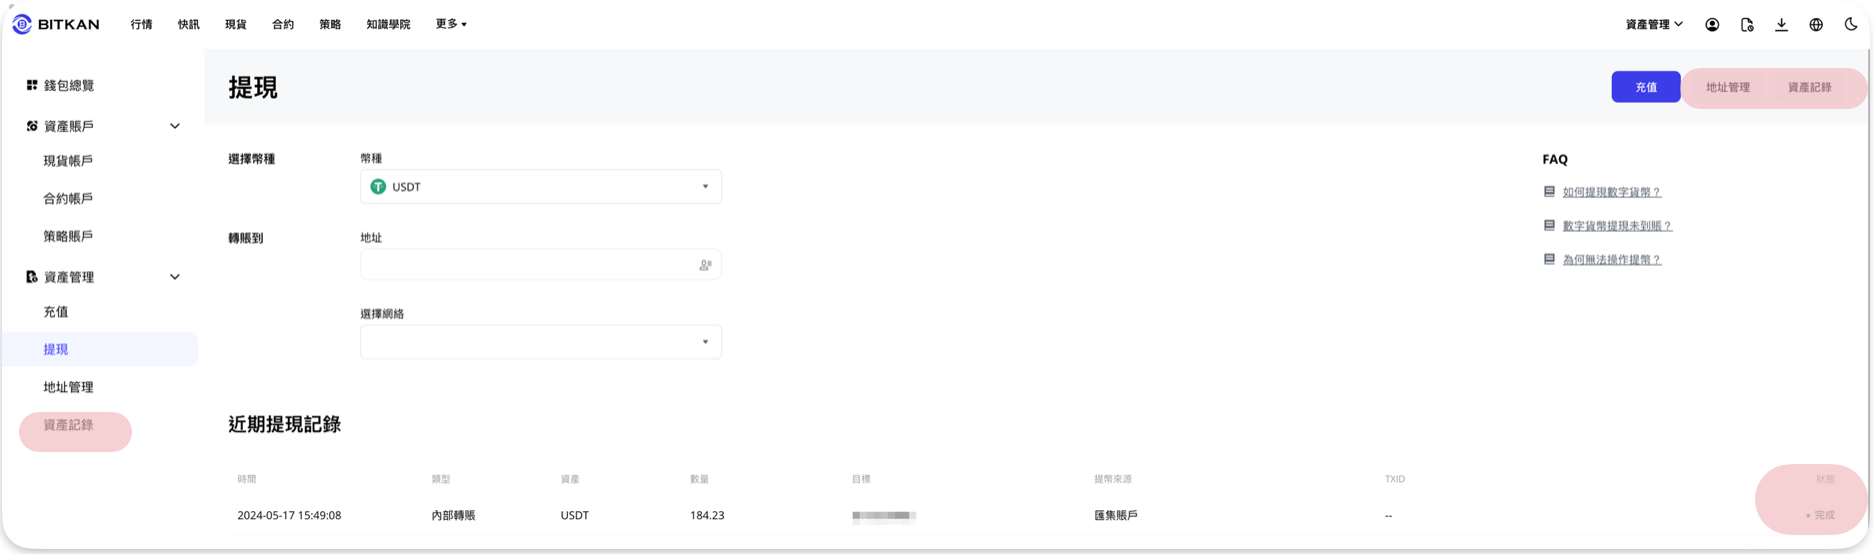Toggle dark mode moon icon

point(1851,24)
